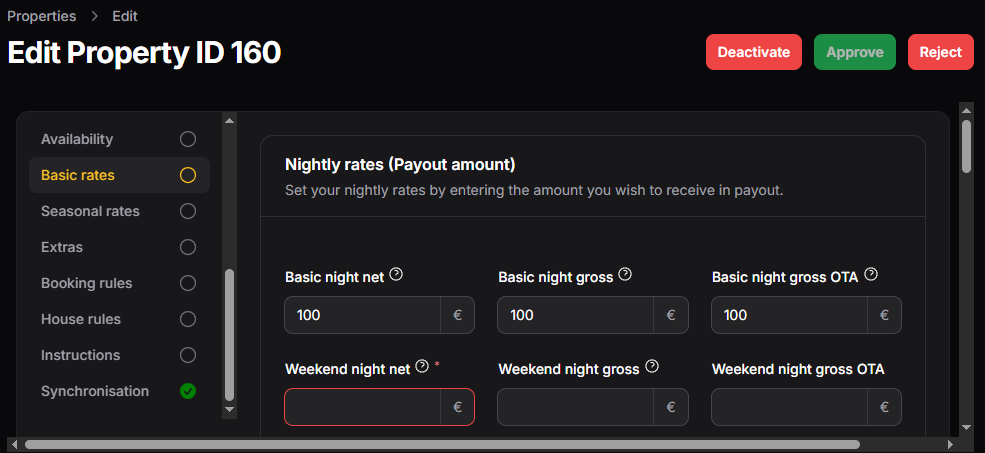This screenshot has height=453, width=985.
Task: Click the Deactivate button
Action: 753,52
